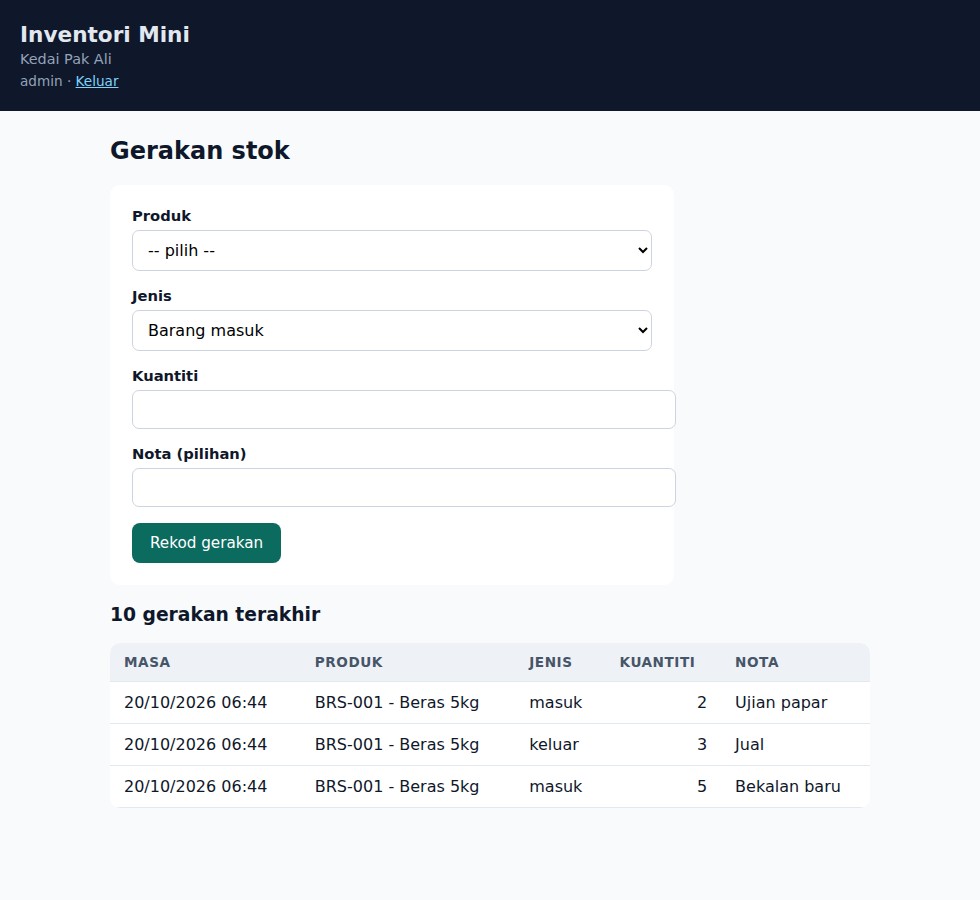Click the product cell in the Bekalan baru row
Image resolution: width=980 pixels, height=900 pixels.
point(397,786)
